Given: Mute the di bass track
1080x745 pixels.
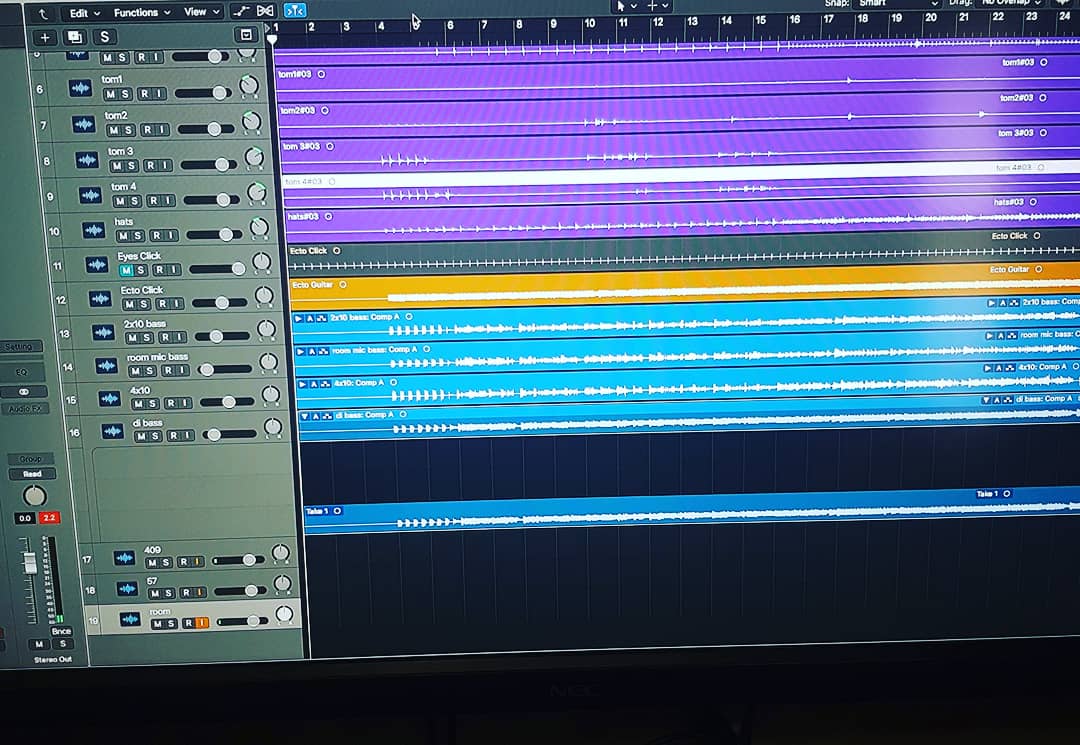Looking at the screenshot, I should [141, 436].
